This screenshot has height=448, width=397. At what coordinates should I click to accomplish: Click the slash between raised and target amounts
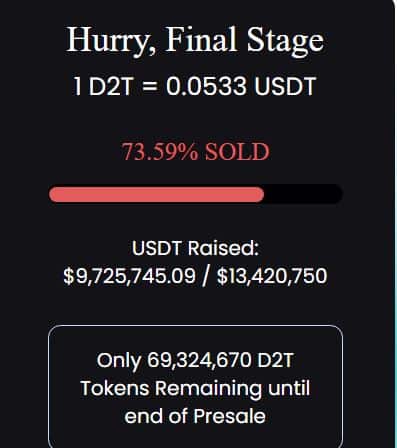click(x=206, y=276)
